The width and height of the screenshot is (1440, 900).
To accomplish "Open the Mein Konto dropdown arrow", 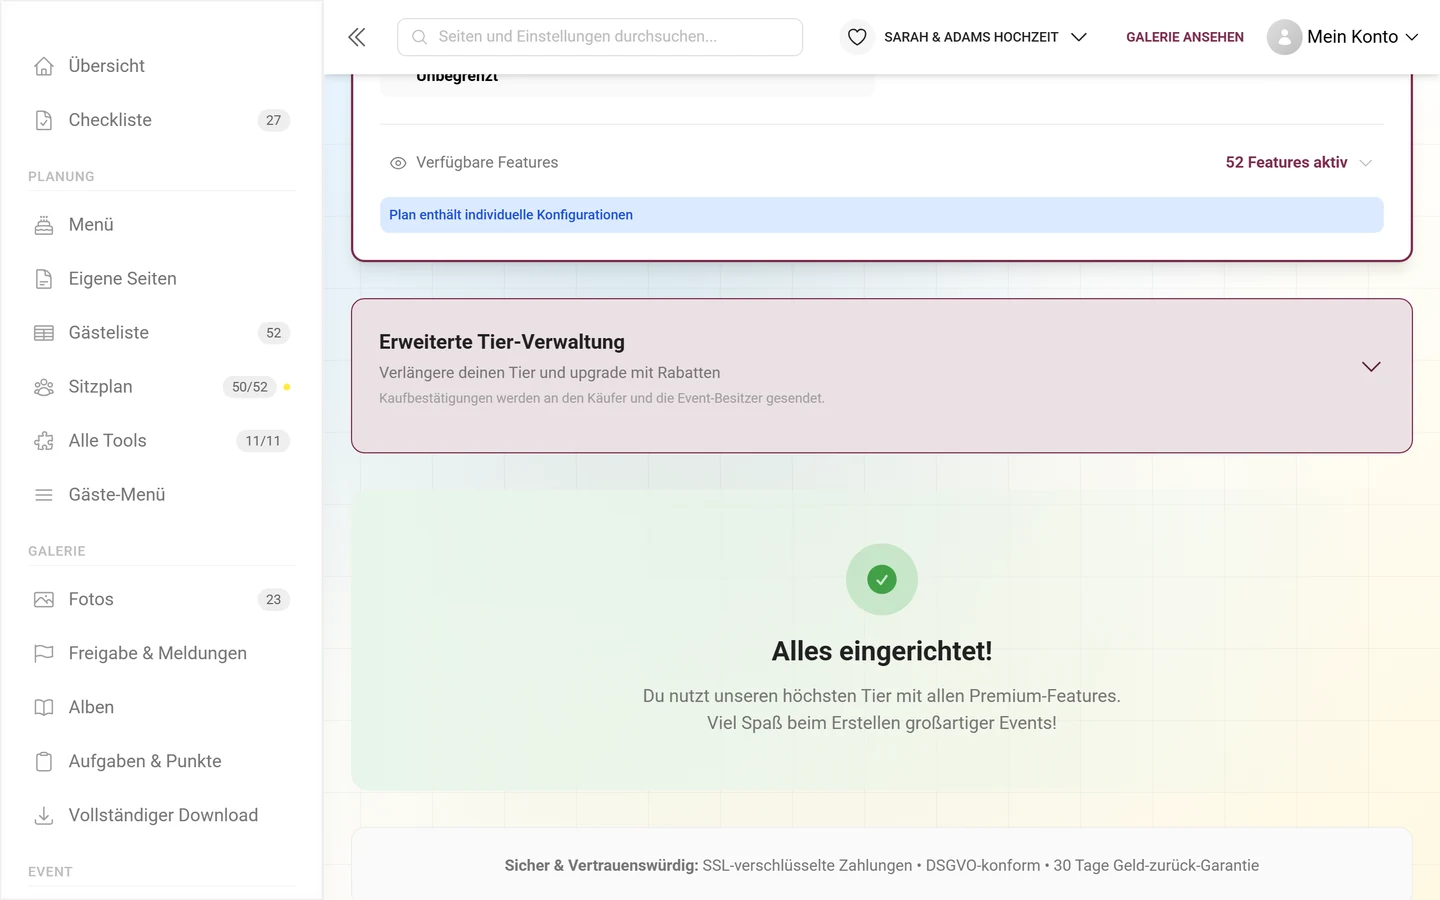I will click(1412, 37).
